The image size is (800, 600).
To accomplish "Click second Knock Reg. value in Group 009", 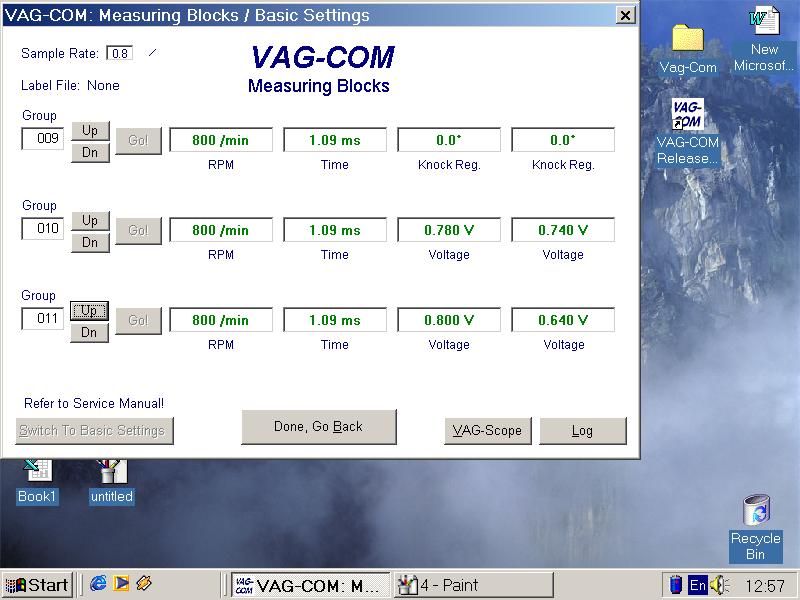I will [563, 140].
